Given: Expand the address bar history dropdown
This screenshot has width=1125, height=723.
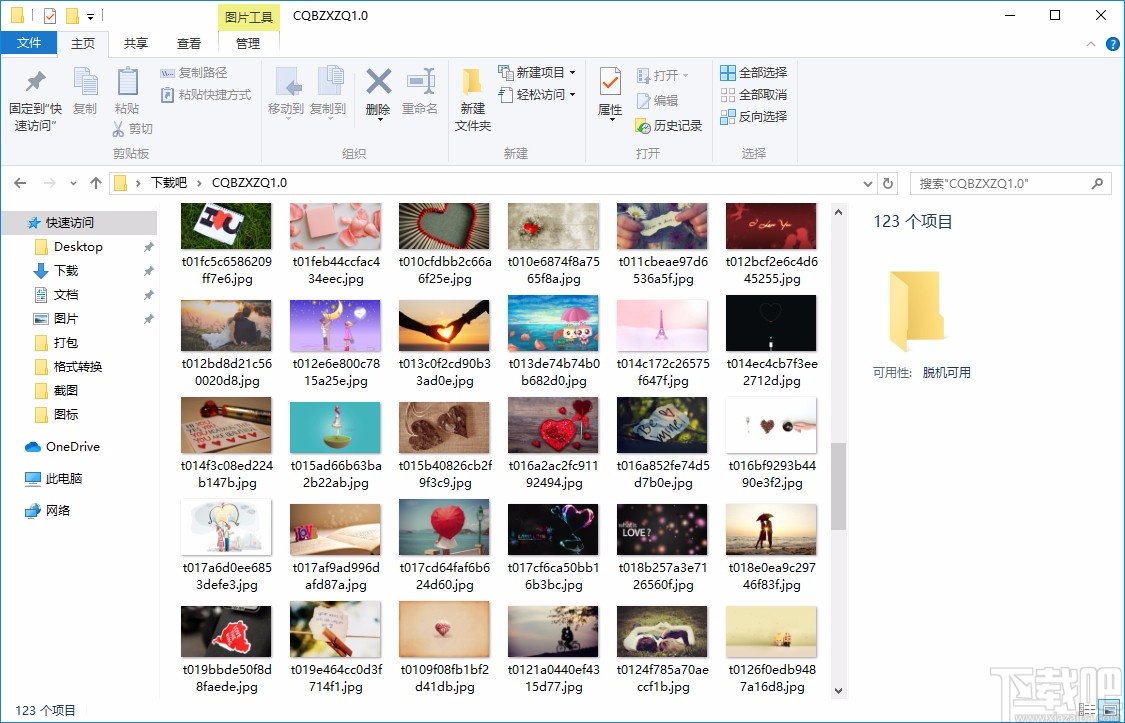Looking at the screenshot, I should coord(867,183).
